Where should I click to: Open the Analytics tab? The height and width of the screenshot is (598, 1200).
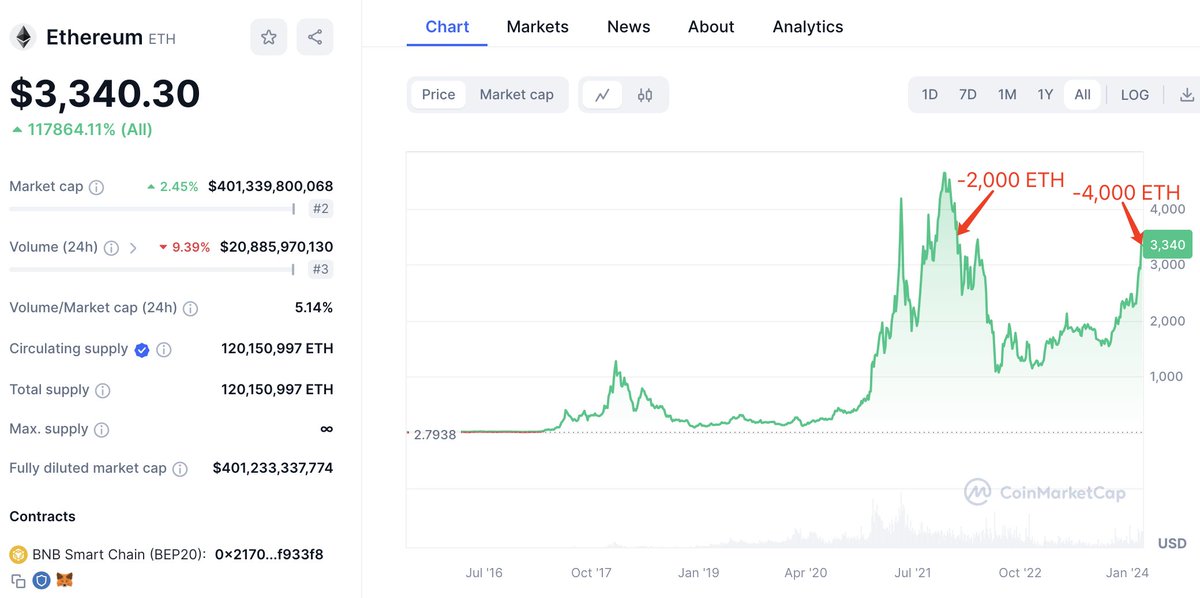[x=807, y=26]
